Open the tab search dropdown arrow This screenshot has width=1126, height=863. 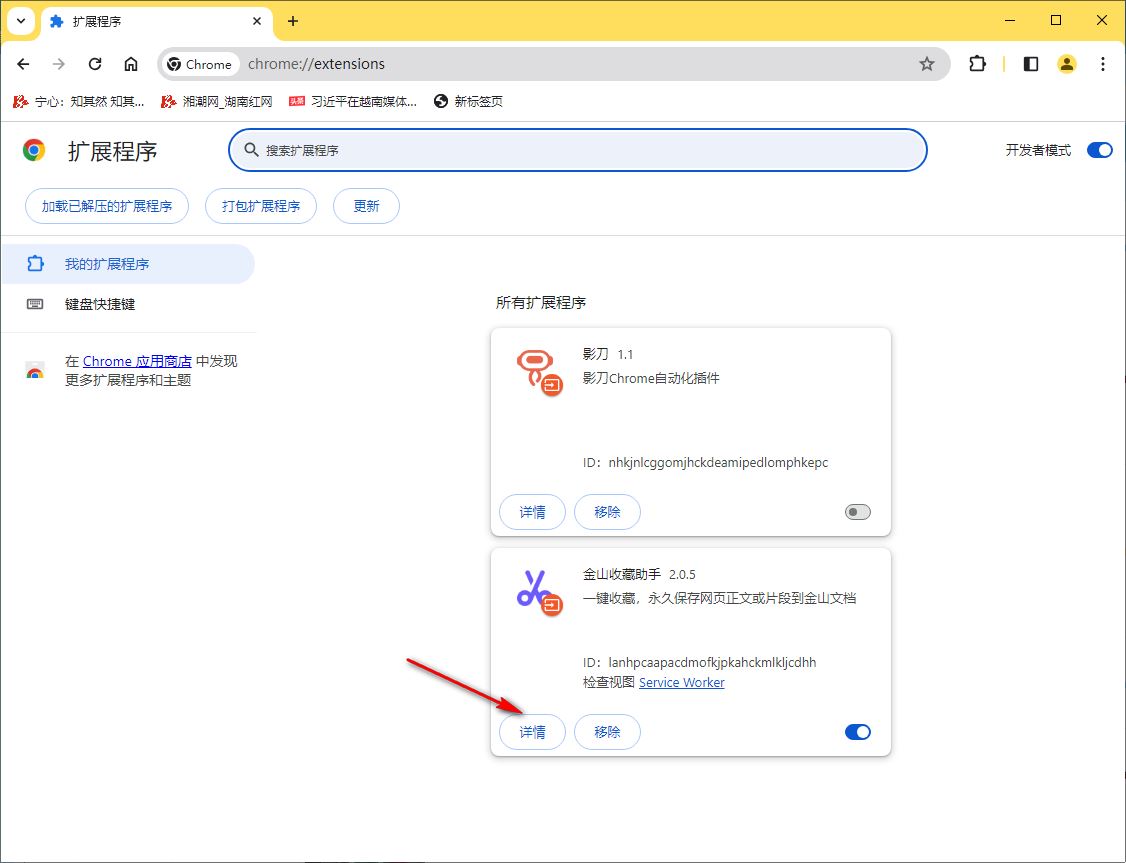tap(21, 21)
